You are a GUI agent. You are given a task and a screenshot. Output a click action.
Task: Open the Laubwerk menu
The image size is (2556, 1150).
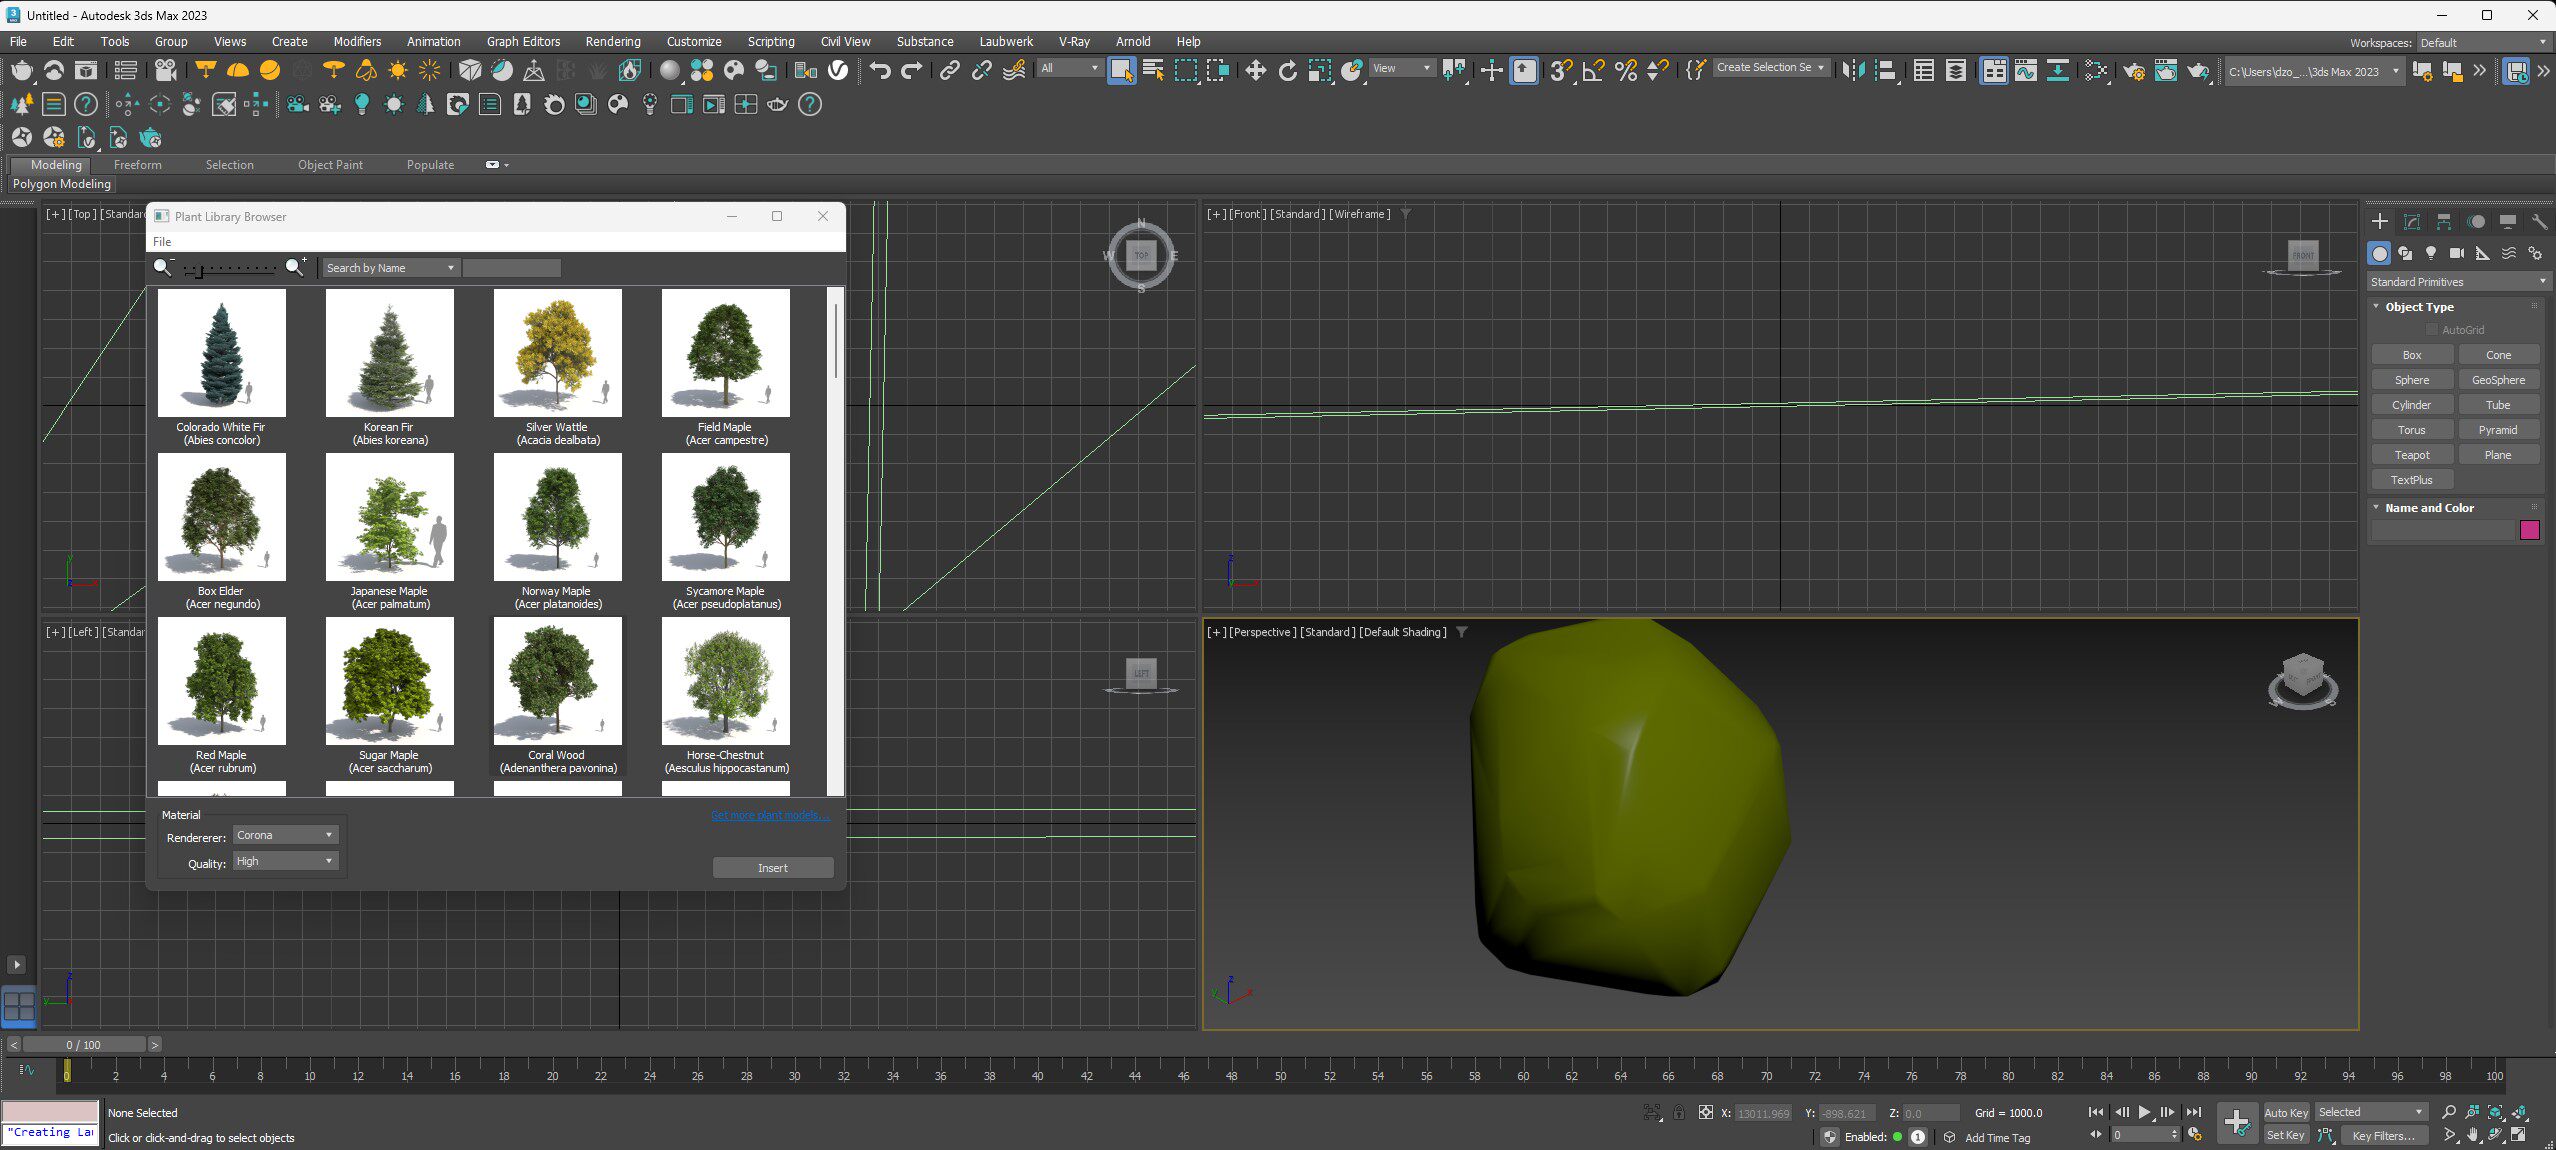(1005, 42)
